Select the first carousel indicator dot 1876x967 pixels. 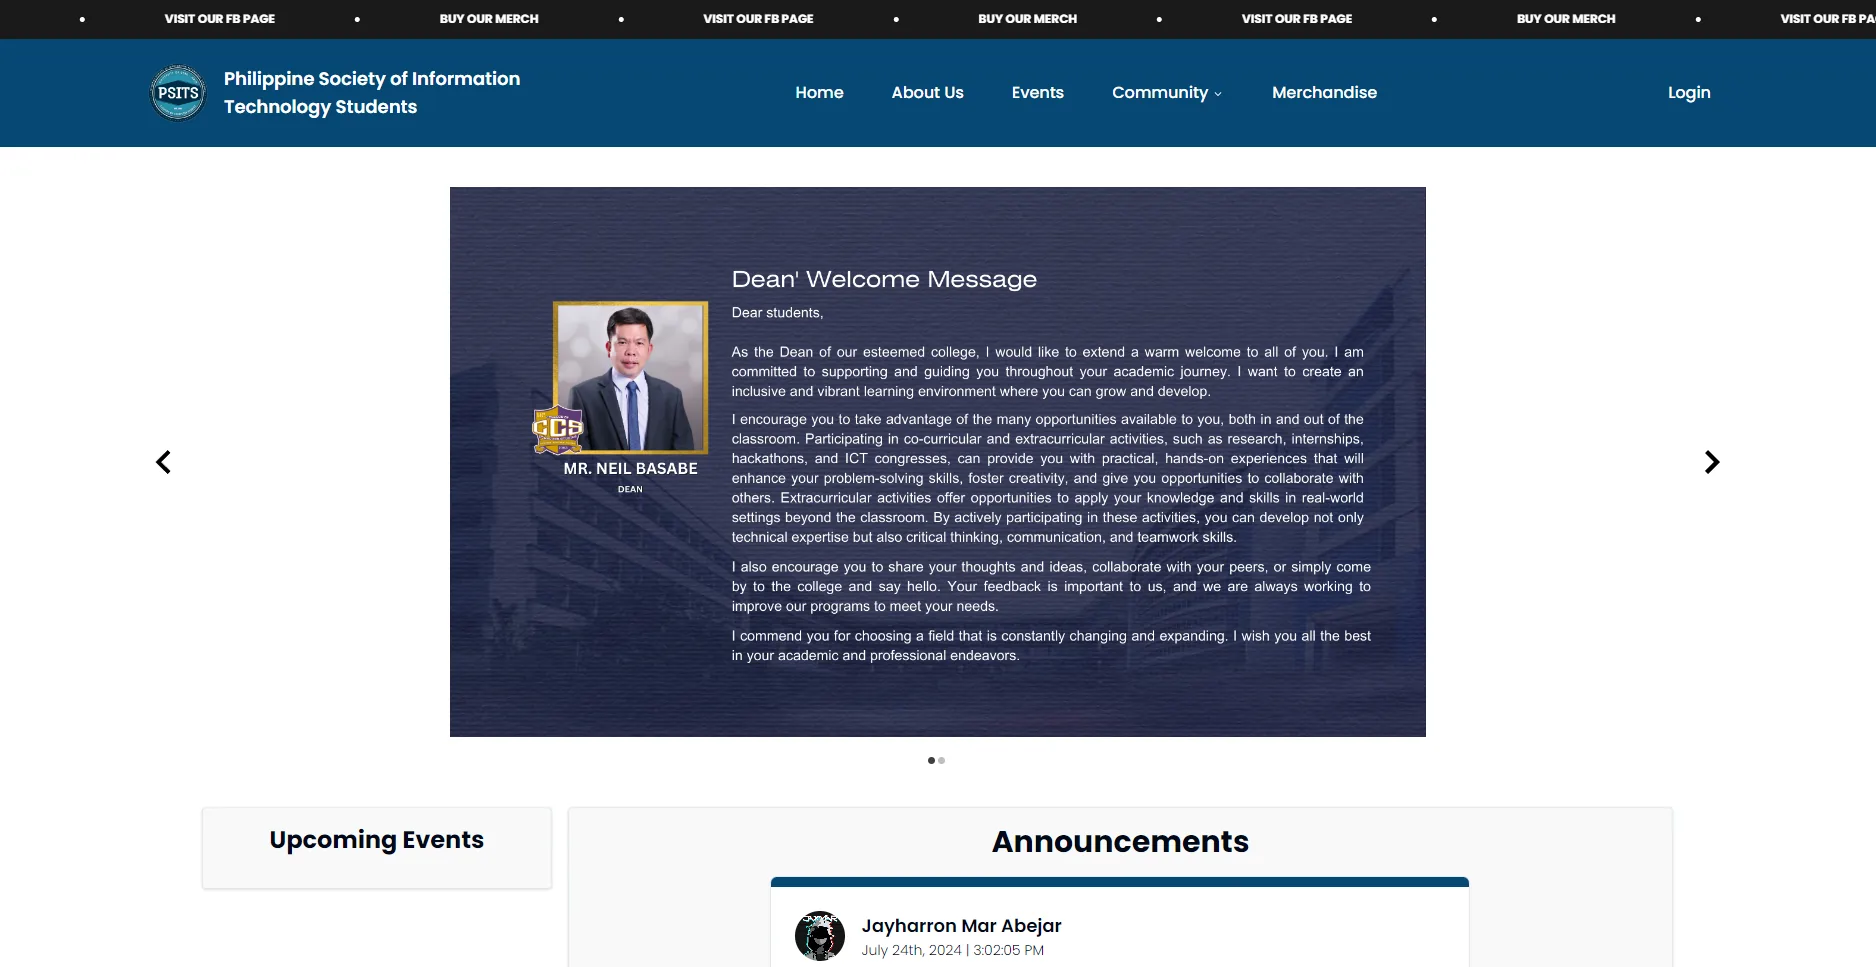pos(930,760)
